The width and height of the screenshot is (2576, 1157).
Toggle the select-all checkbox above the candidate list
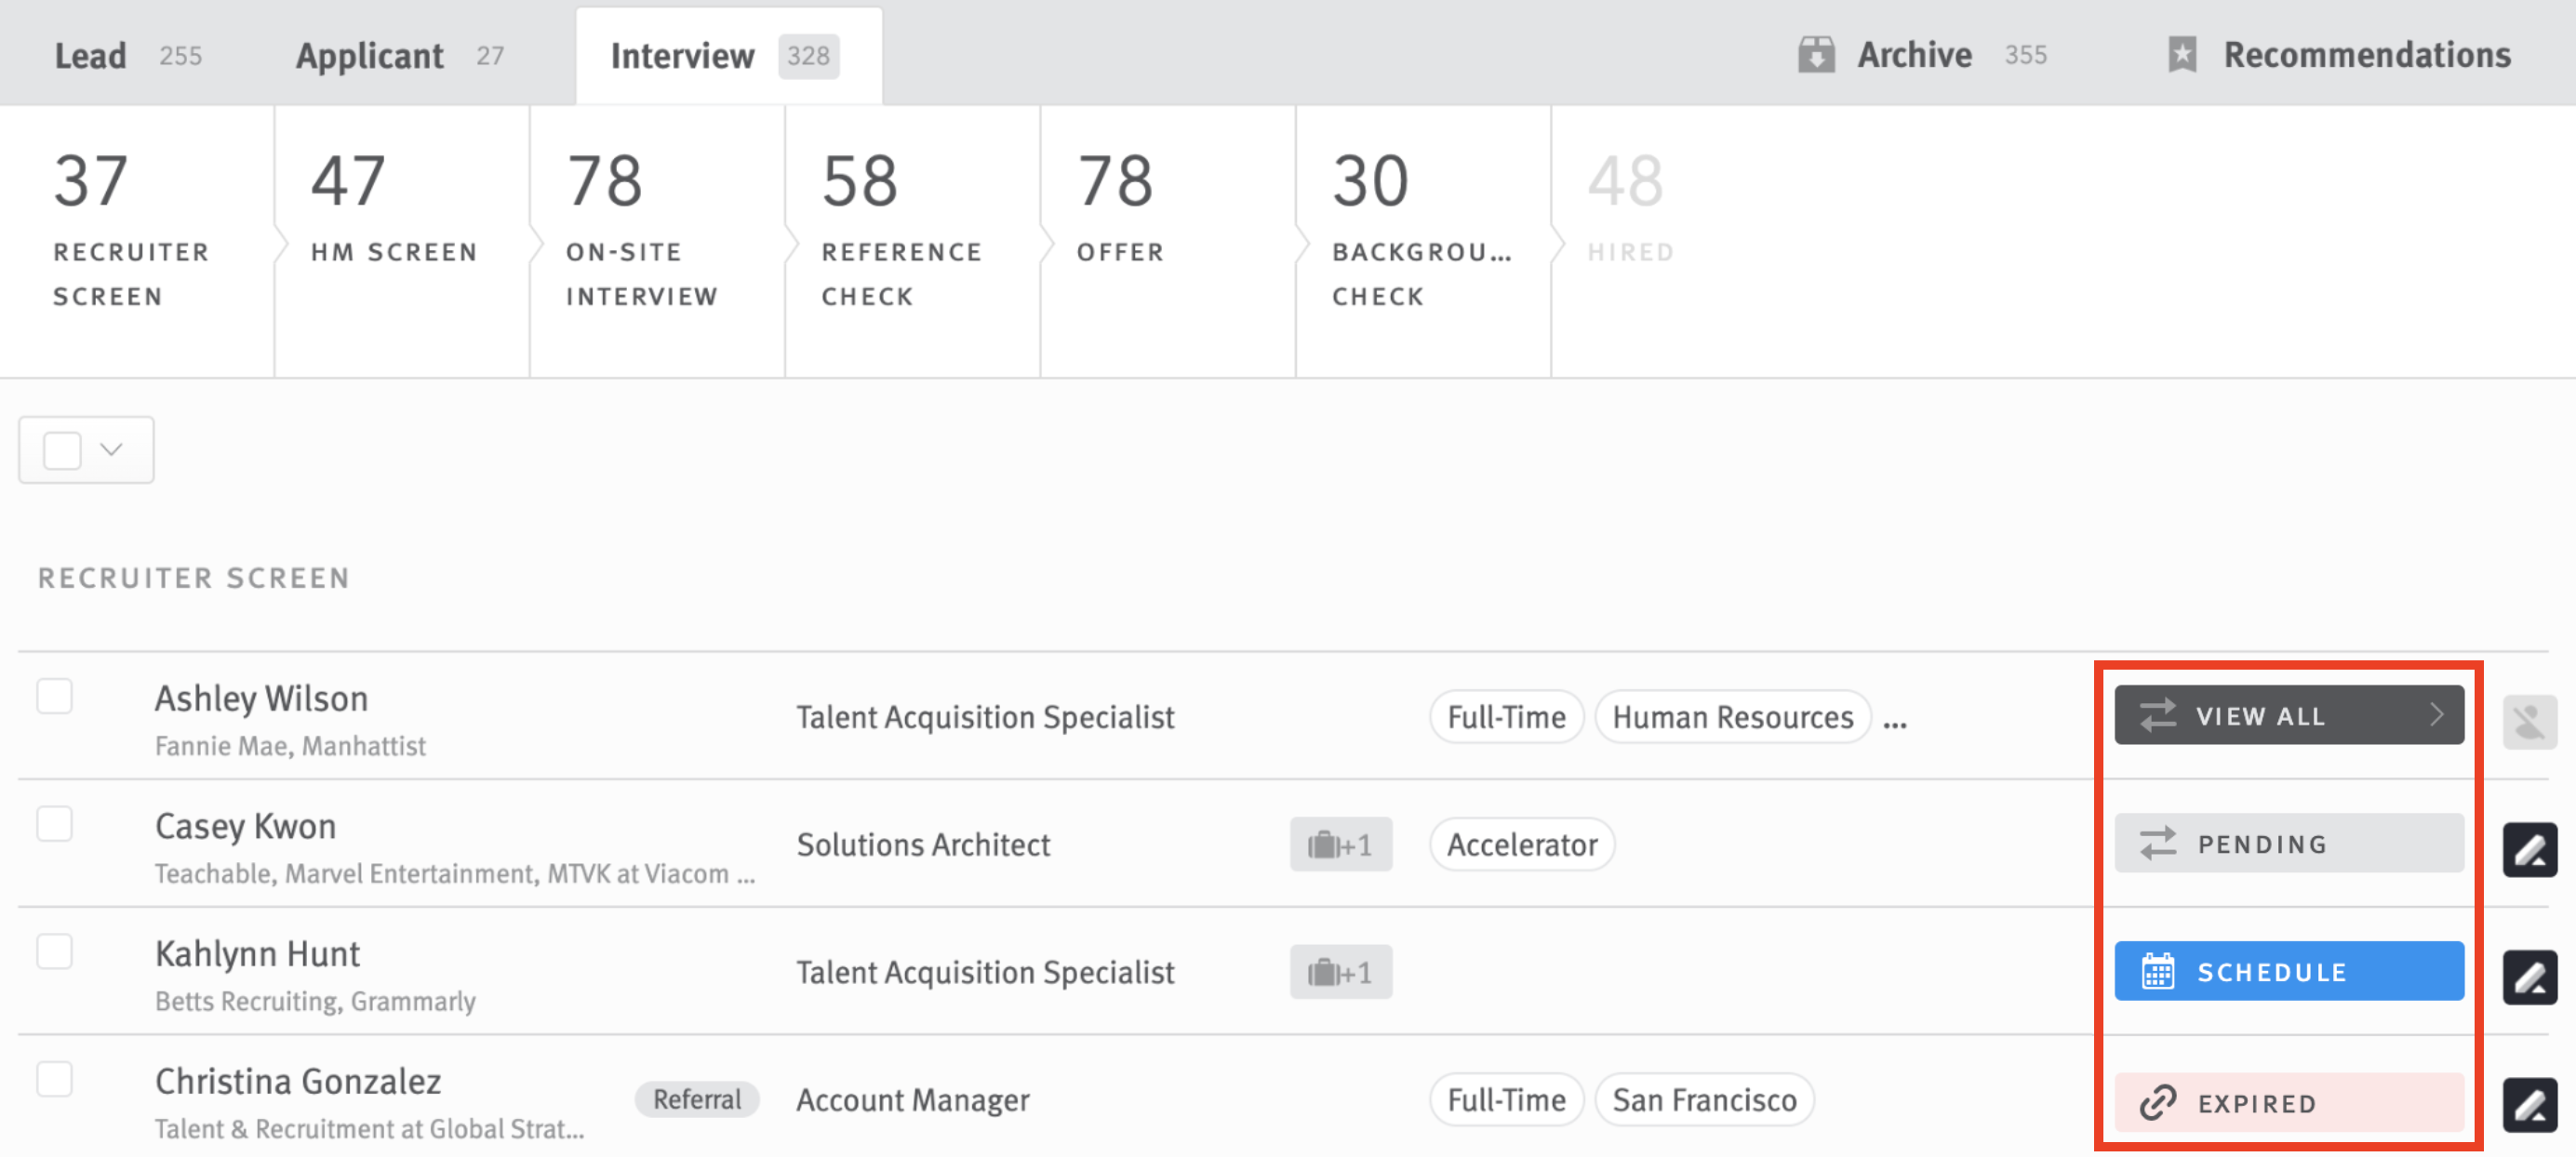coord(61,449)
